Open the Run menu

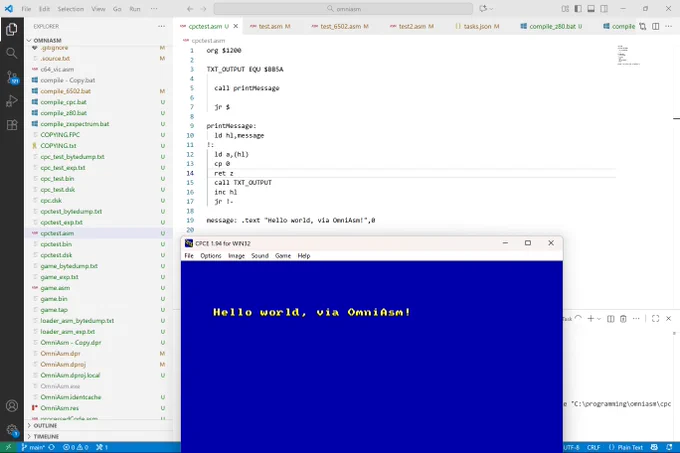click(135, 9)
